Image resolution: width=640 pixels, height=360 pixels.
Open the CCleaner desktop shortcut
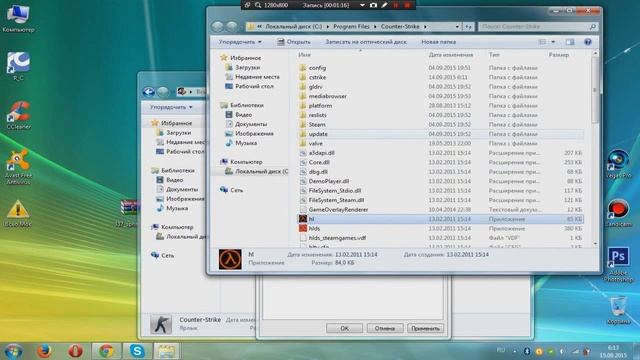coord(18,116)
